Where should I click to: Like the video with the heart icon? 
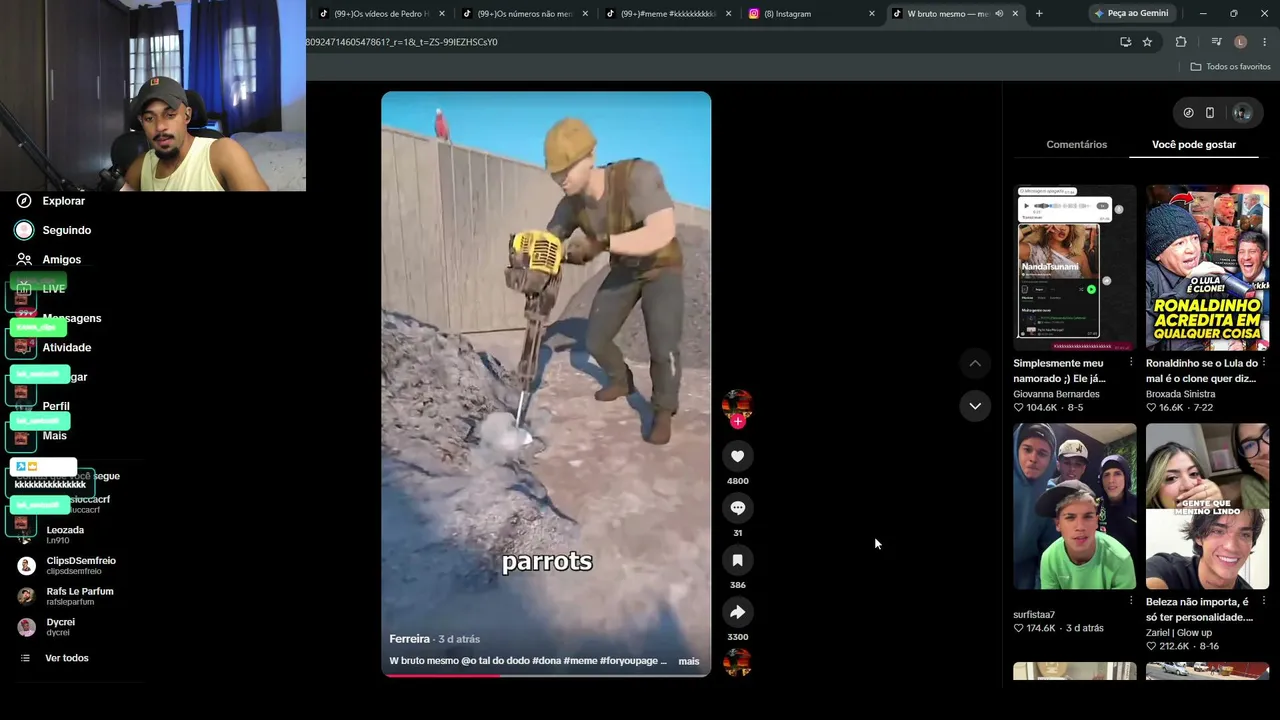click(x=737, y=456)
